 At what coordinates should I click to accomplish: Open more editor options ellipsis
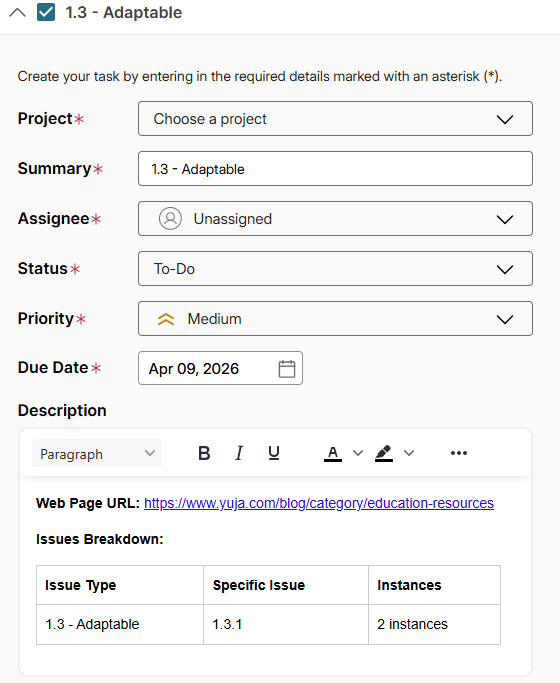pos(459,453)
